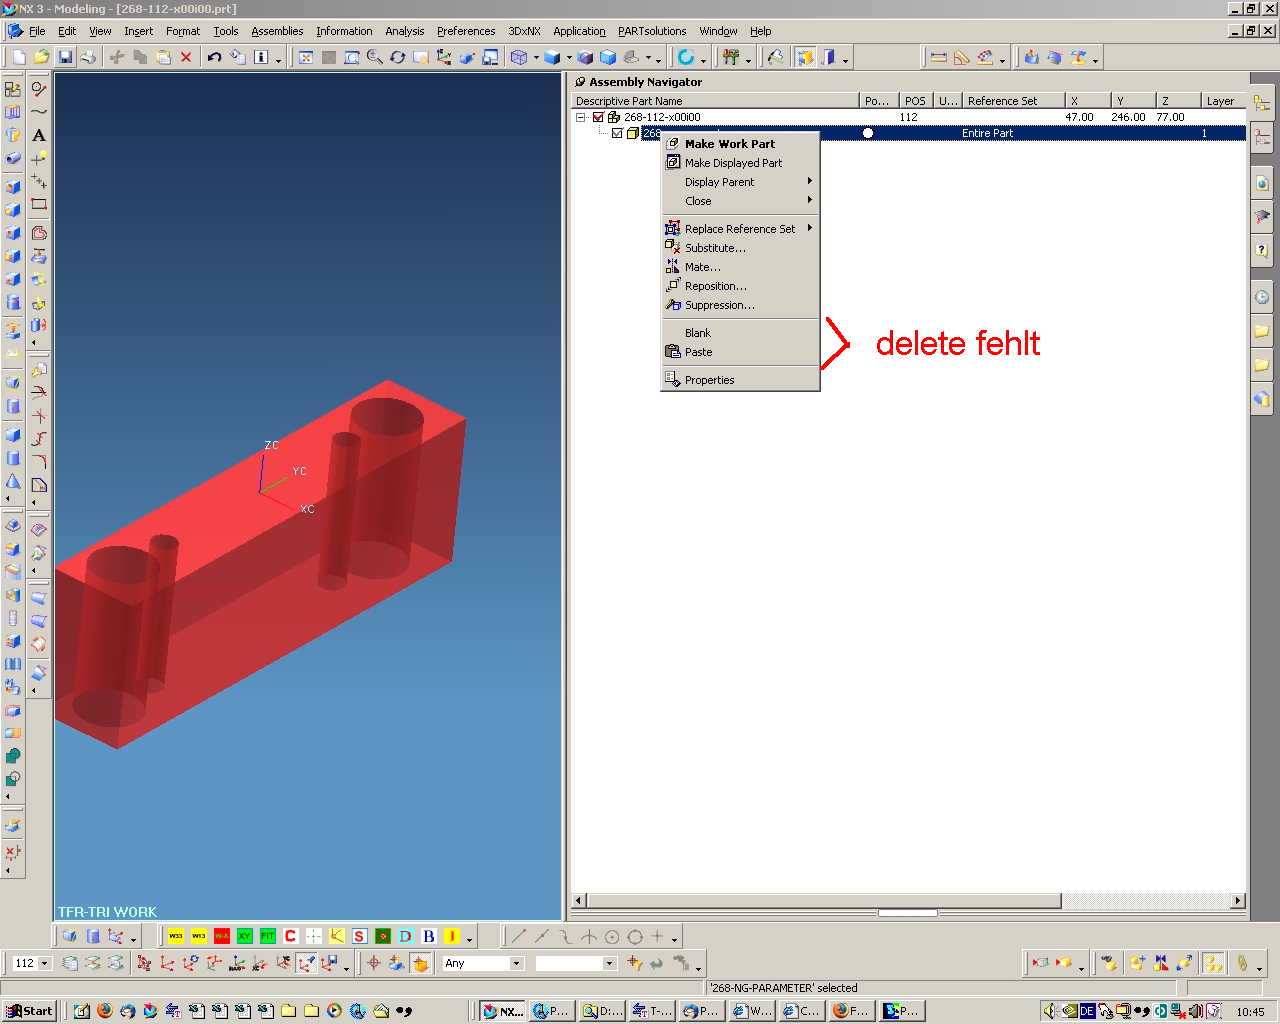Click the Measure Angle icon
1280x1024 pixels.
click(962, 58)
